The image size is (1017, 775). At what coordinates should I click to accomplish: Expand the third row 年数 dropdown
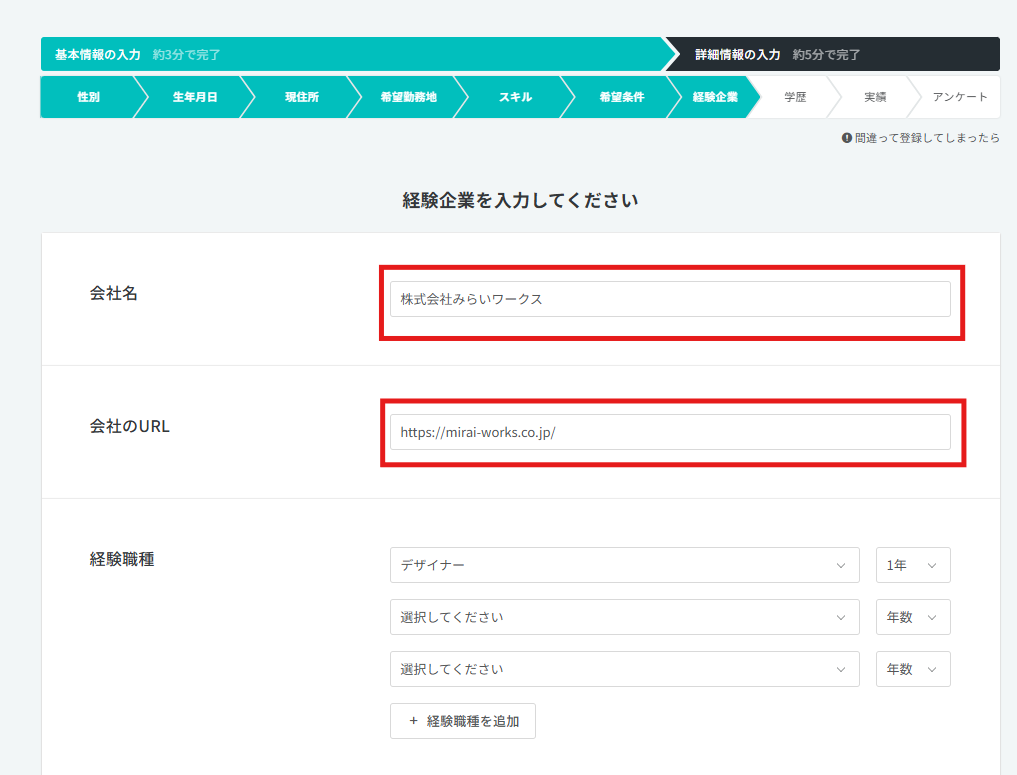pos(912,669)
